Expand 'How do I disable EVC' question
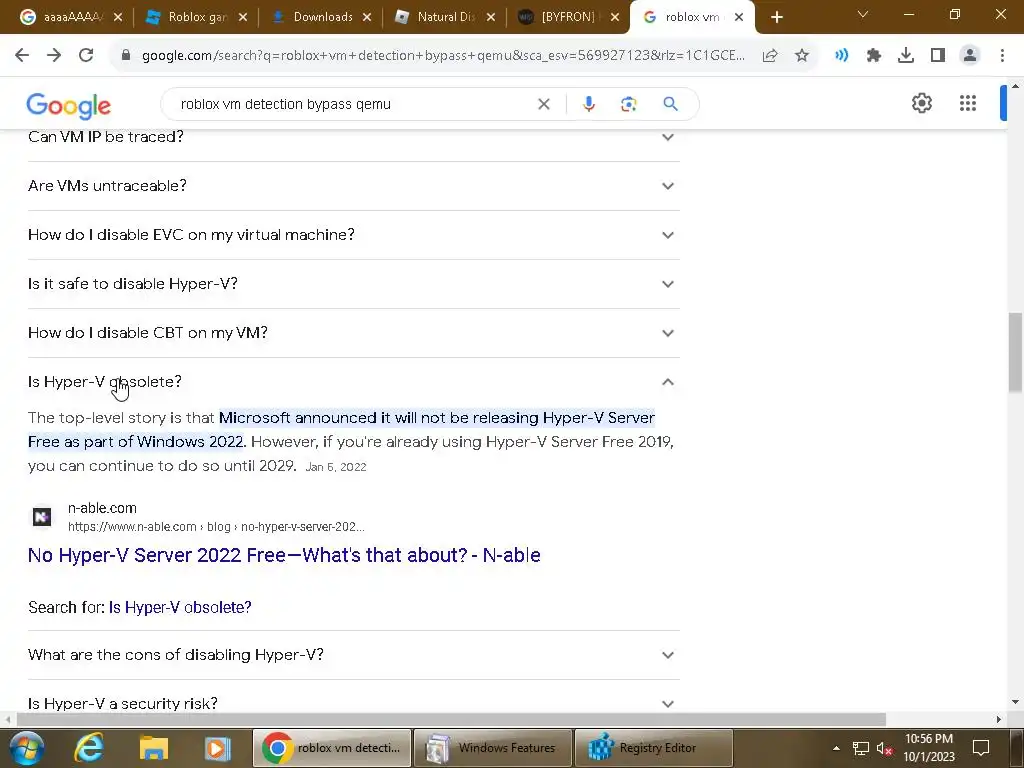Screen dimensions: 1024x768 (x=353, y=235)
